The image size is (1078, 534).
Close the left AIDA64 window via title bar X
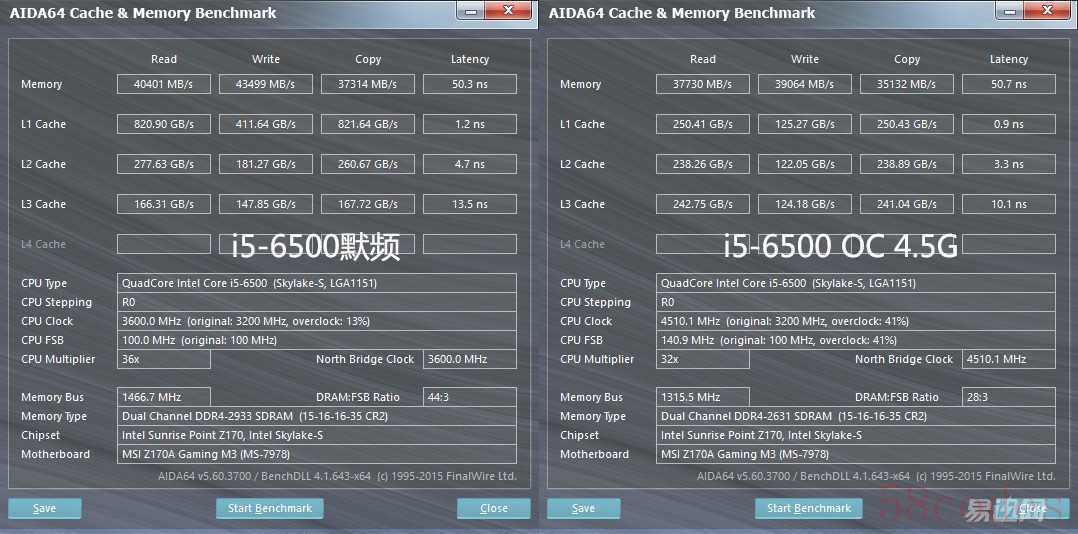pos(508,10)
